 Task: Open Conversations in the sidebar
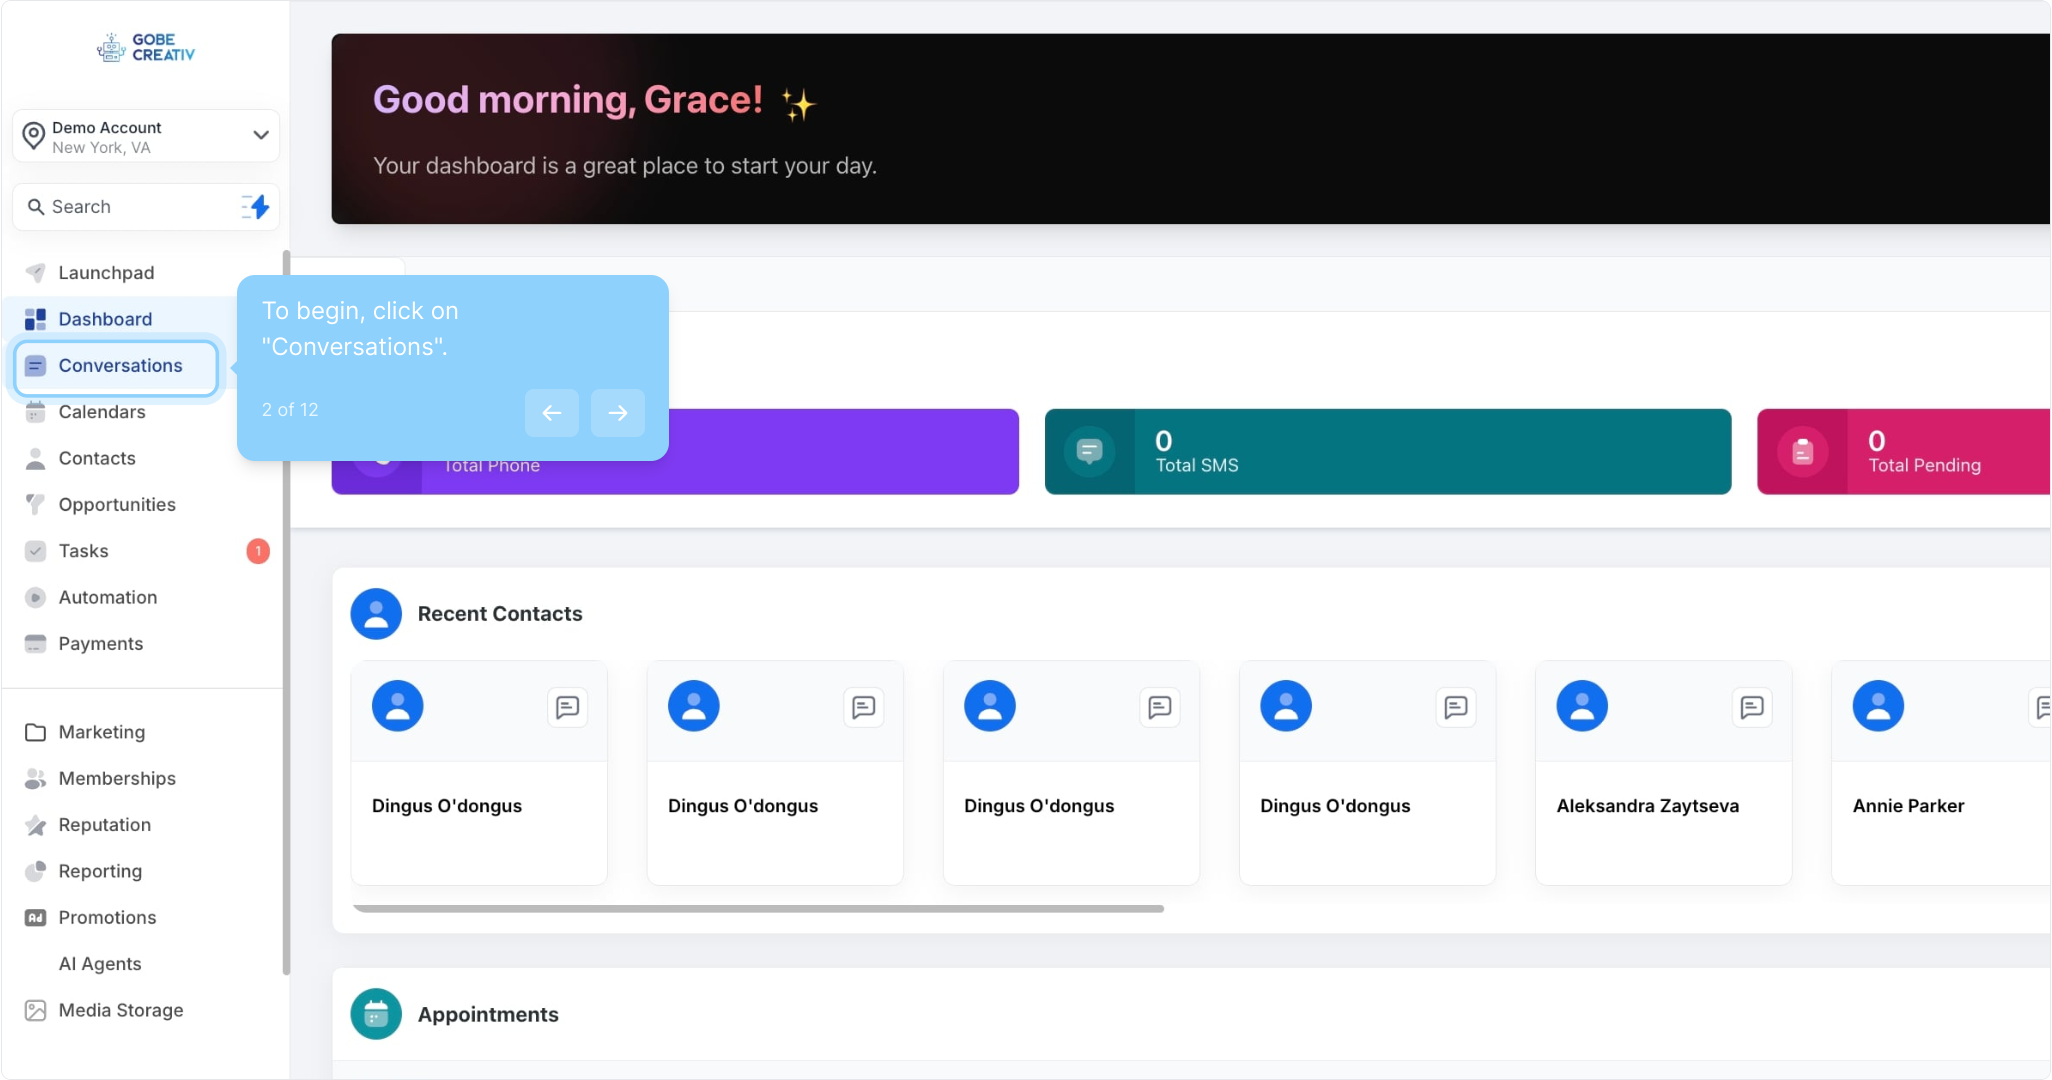[x=119, y=366]
